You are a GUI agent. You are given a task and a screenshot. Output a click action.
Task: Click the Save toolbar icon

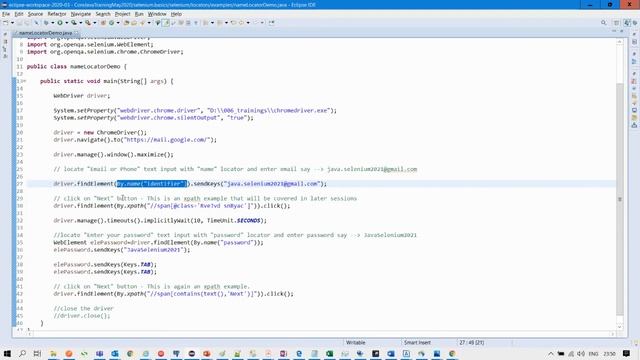pyautogui.click(x=19, y=23)
